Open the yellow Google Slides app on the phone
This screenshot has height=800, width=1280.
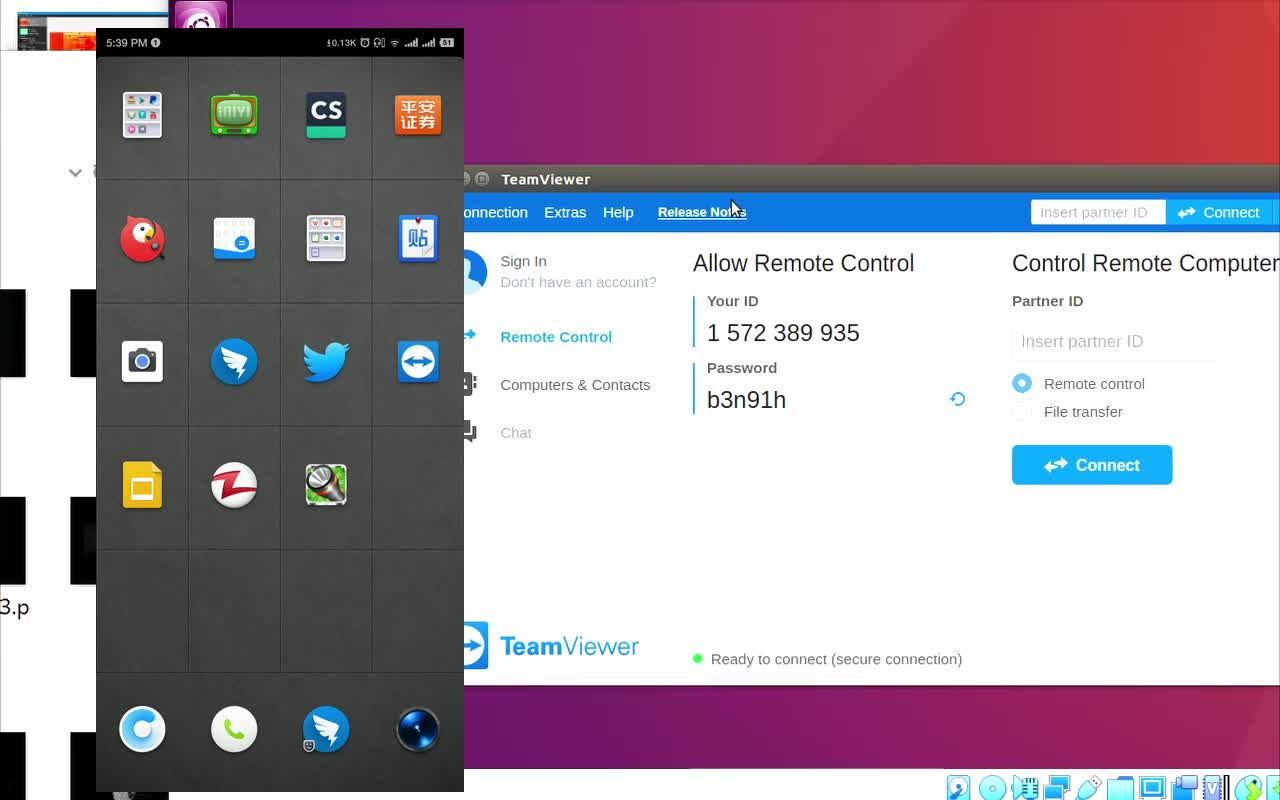pos(142,485)
